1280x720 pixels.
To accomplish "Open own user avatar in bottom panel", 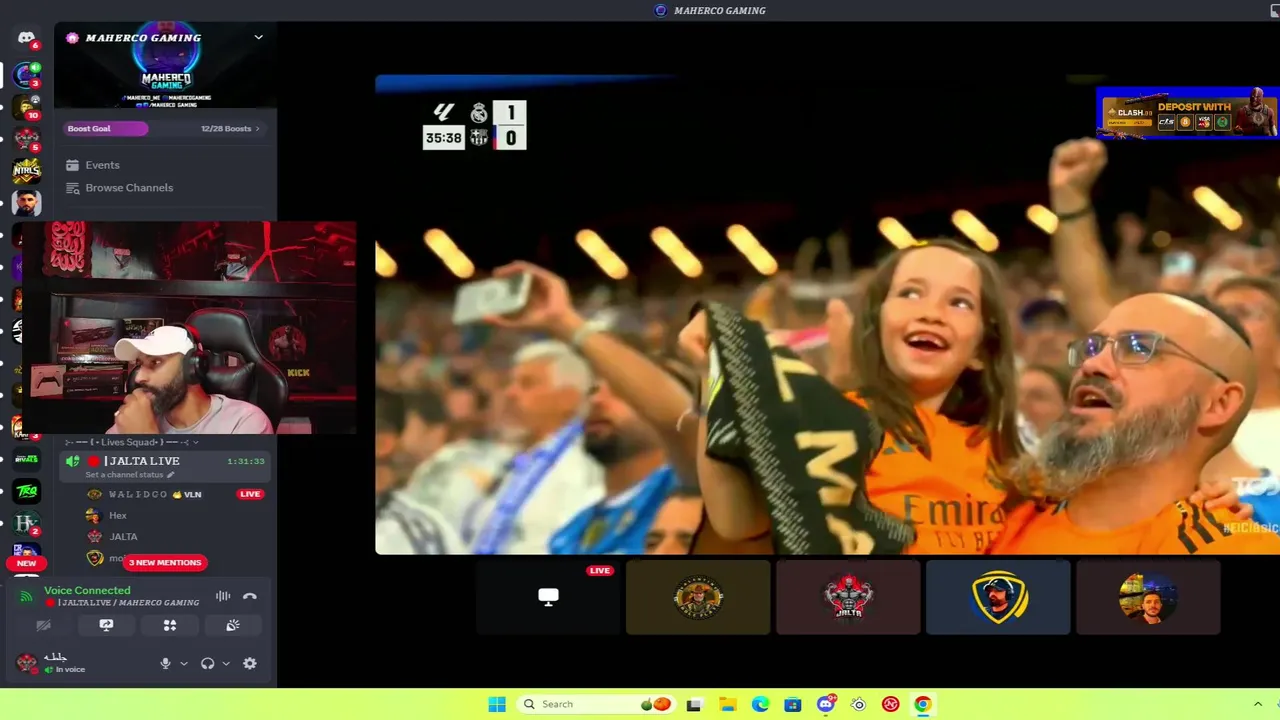I will click(x=27, y=663).
